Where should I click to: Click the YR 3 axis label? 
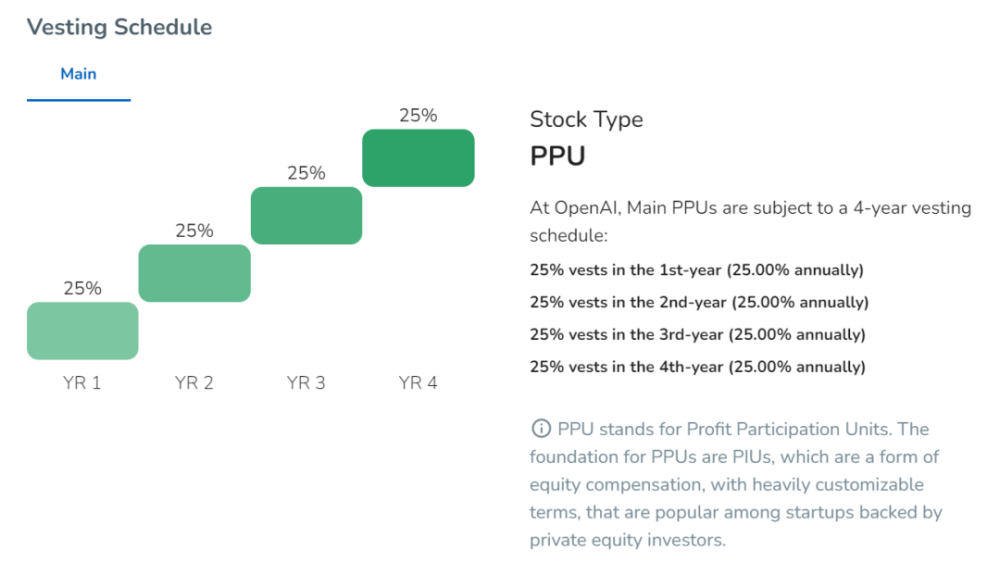[x=306, y=382]
